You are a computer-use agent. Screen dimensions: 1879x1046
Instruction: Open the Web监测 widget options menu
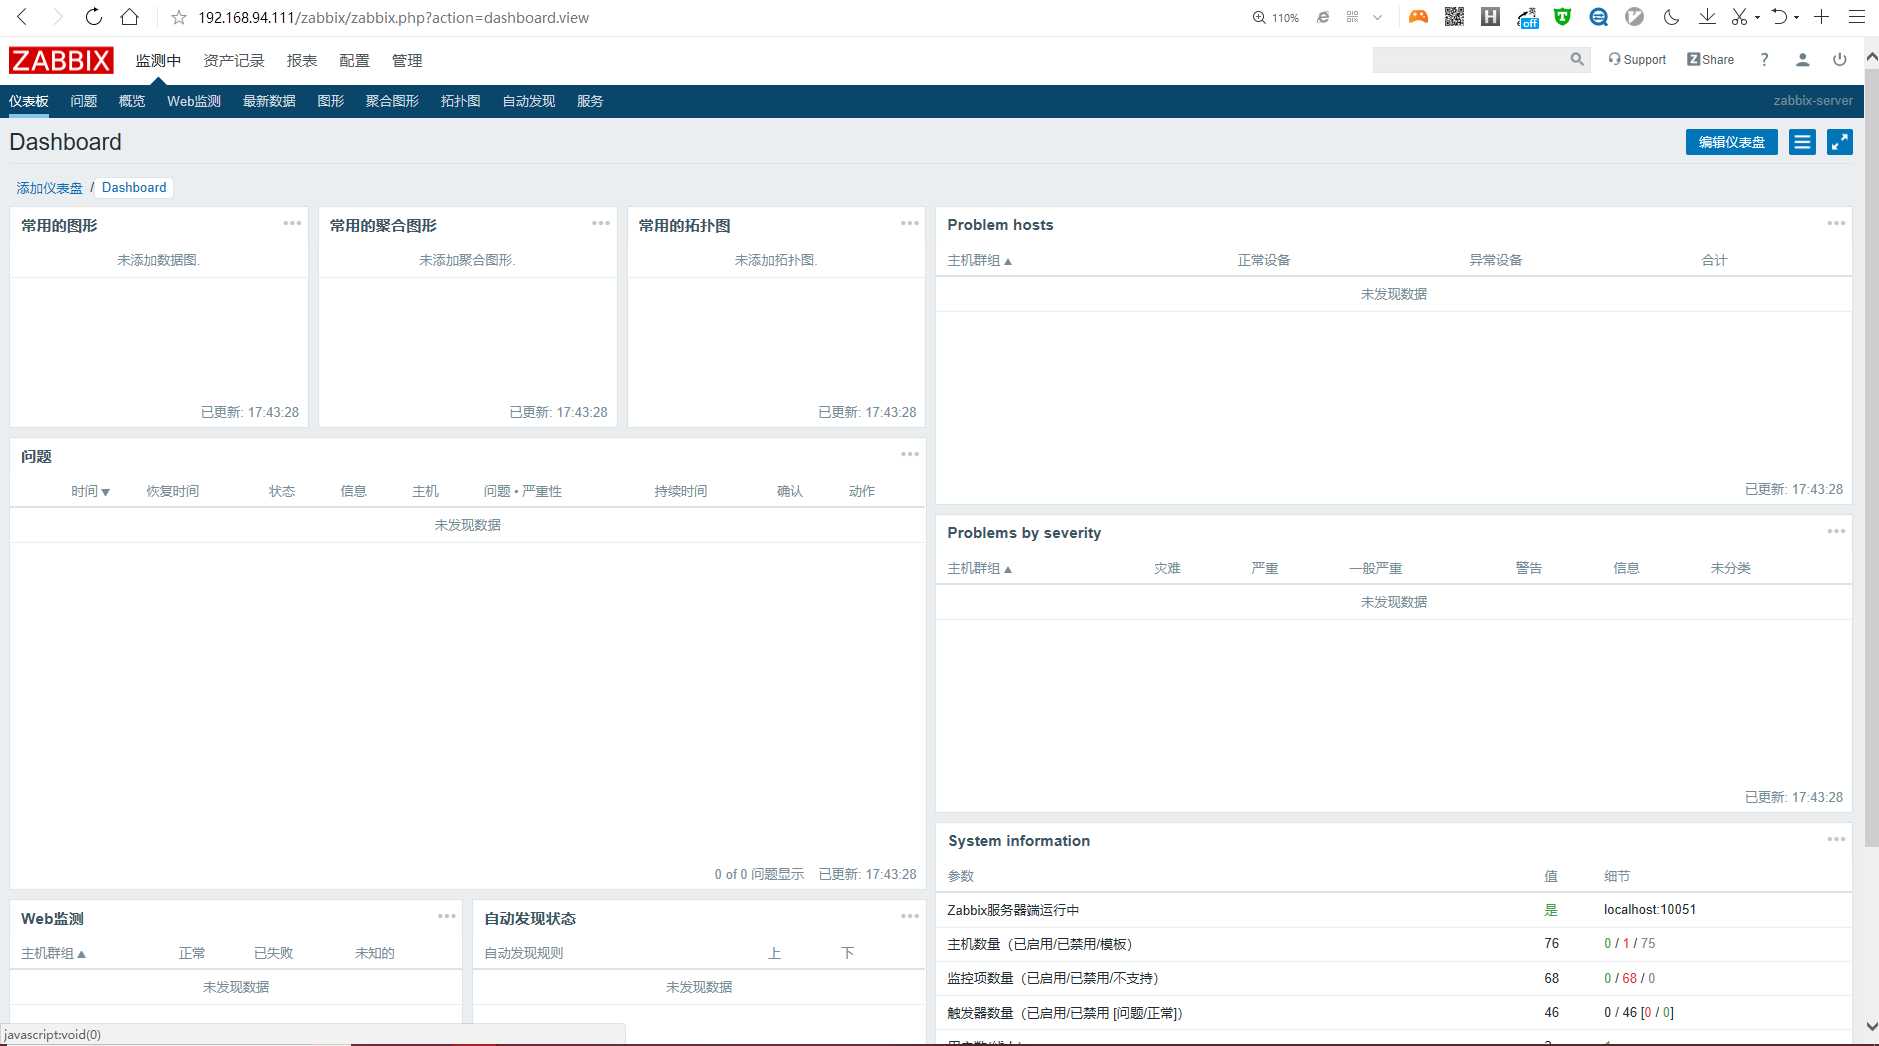(x=447, y=916)
